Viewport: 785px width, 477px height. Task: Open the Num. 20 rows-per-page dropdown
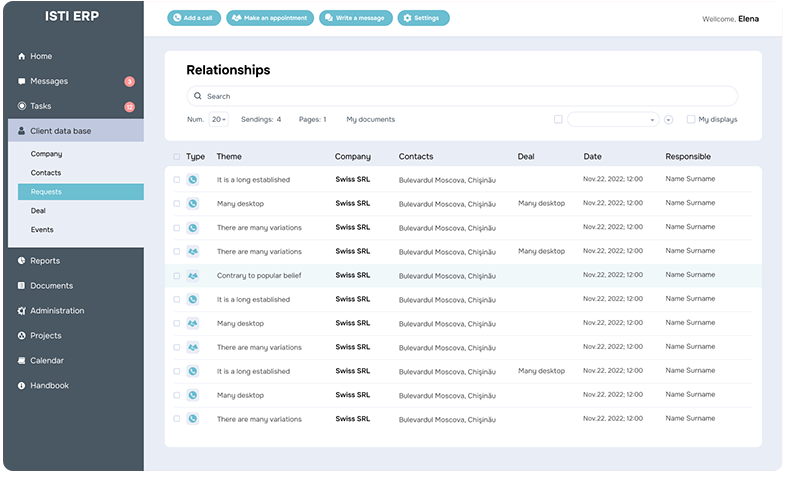pos(218,119)
